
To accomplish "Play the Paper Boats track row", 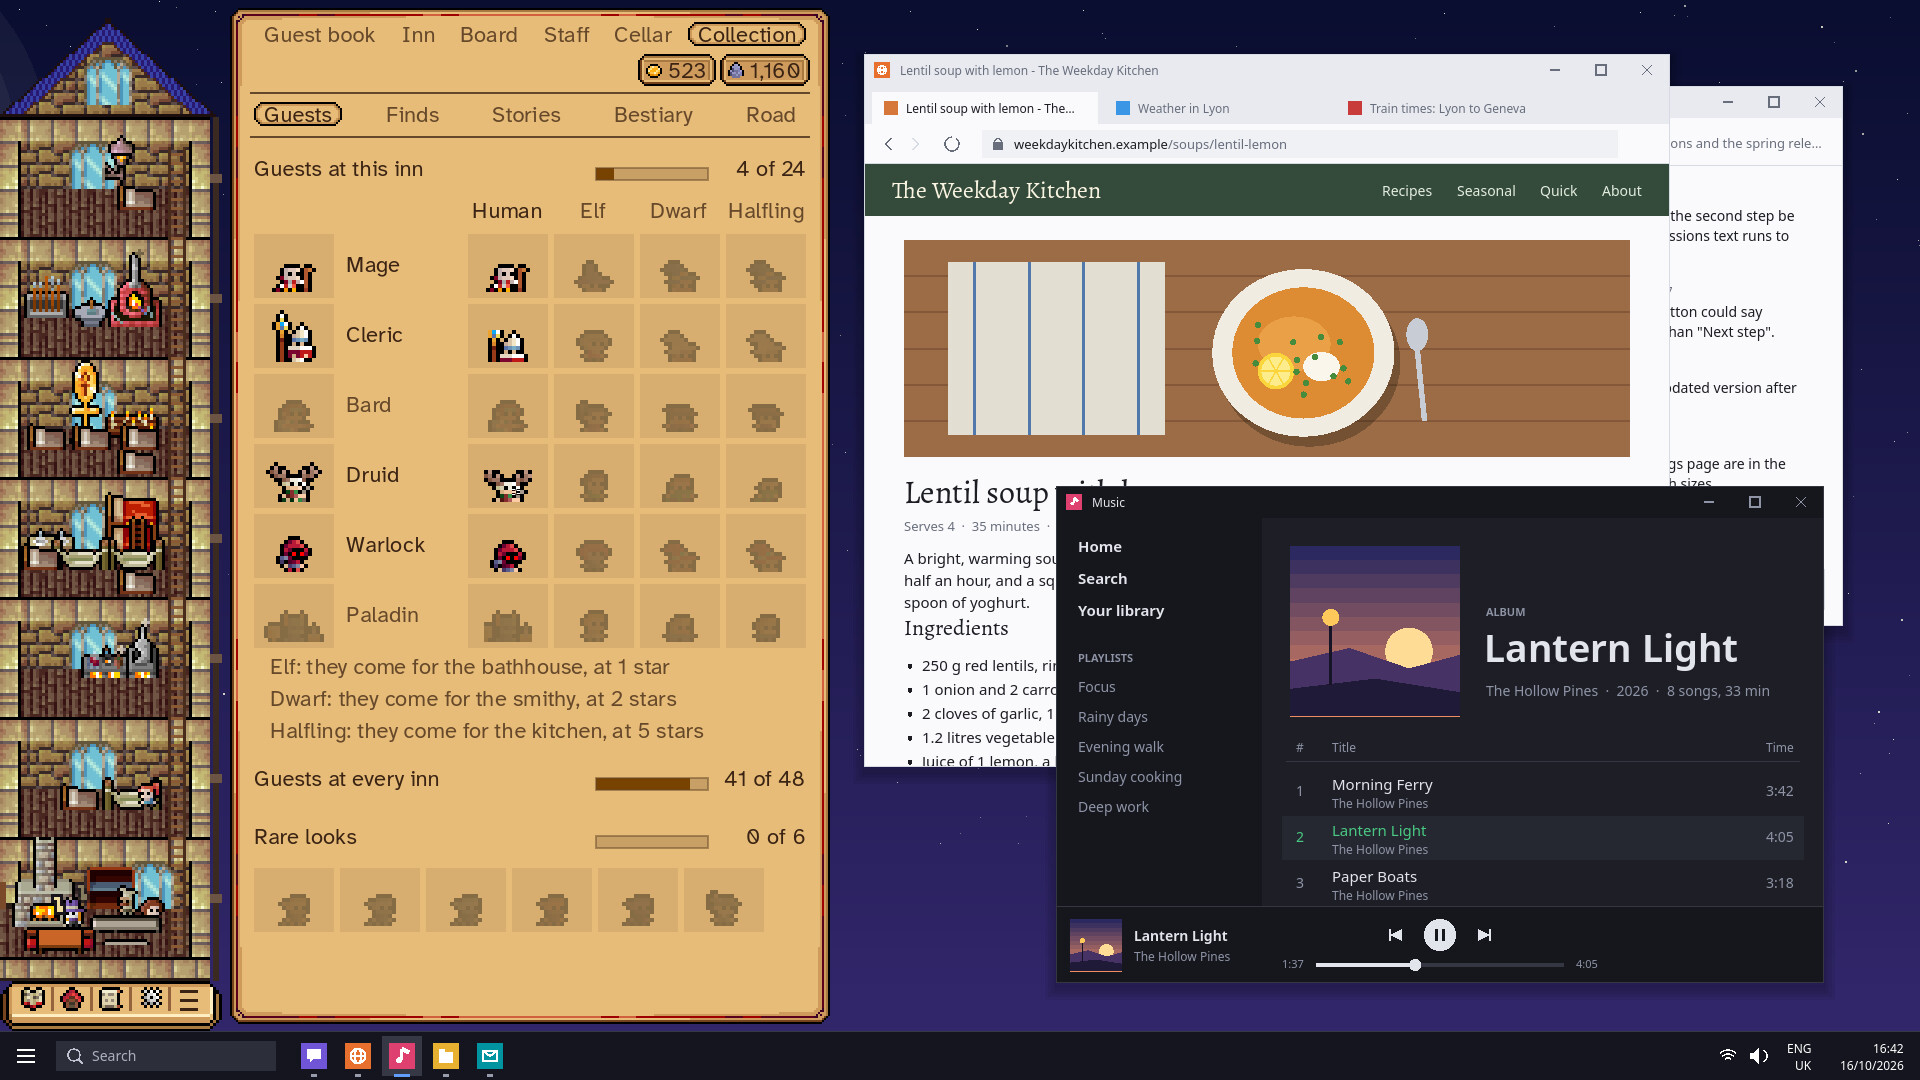I will (x=1542, y=884).
